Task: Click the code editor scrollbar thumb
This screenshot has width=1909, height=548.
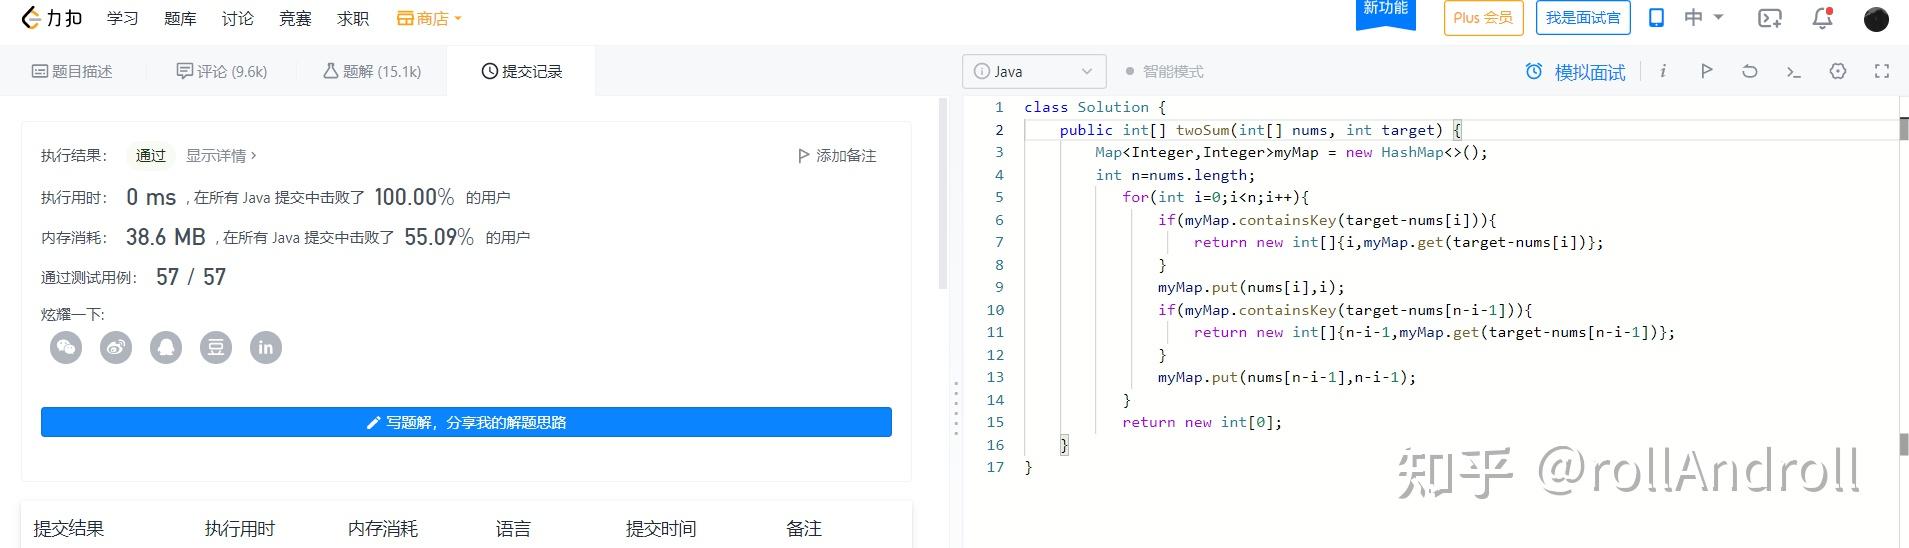Action: (1904, 129)
